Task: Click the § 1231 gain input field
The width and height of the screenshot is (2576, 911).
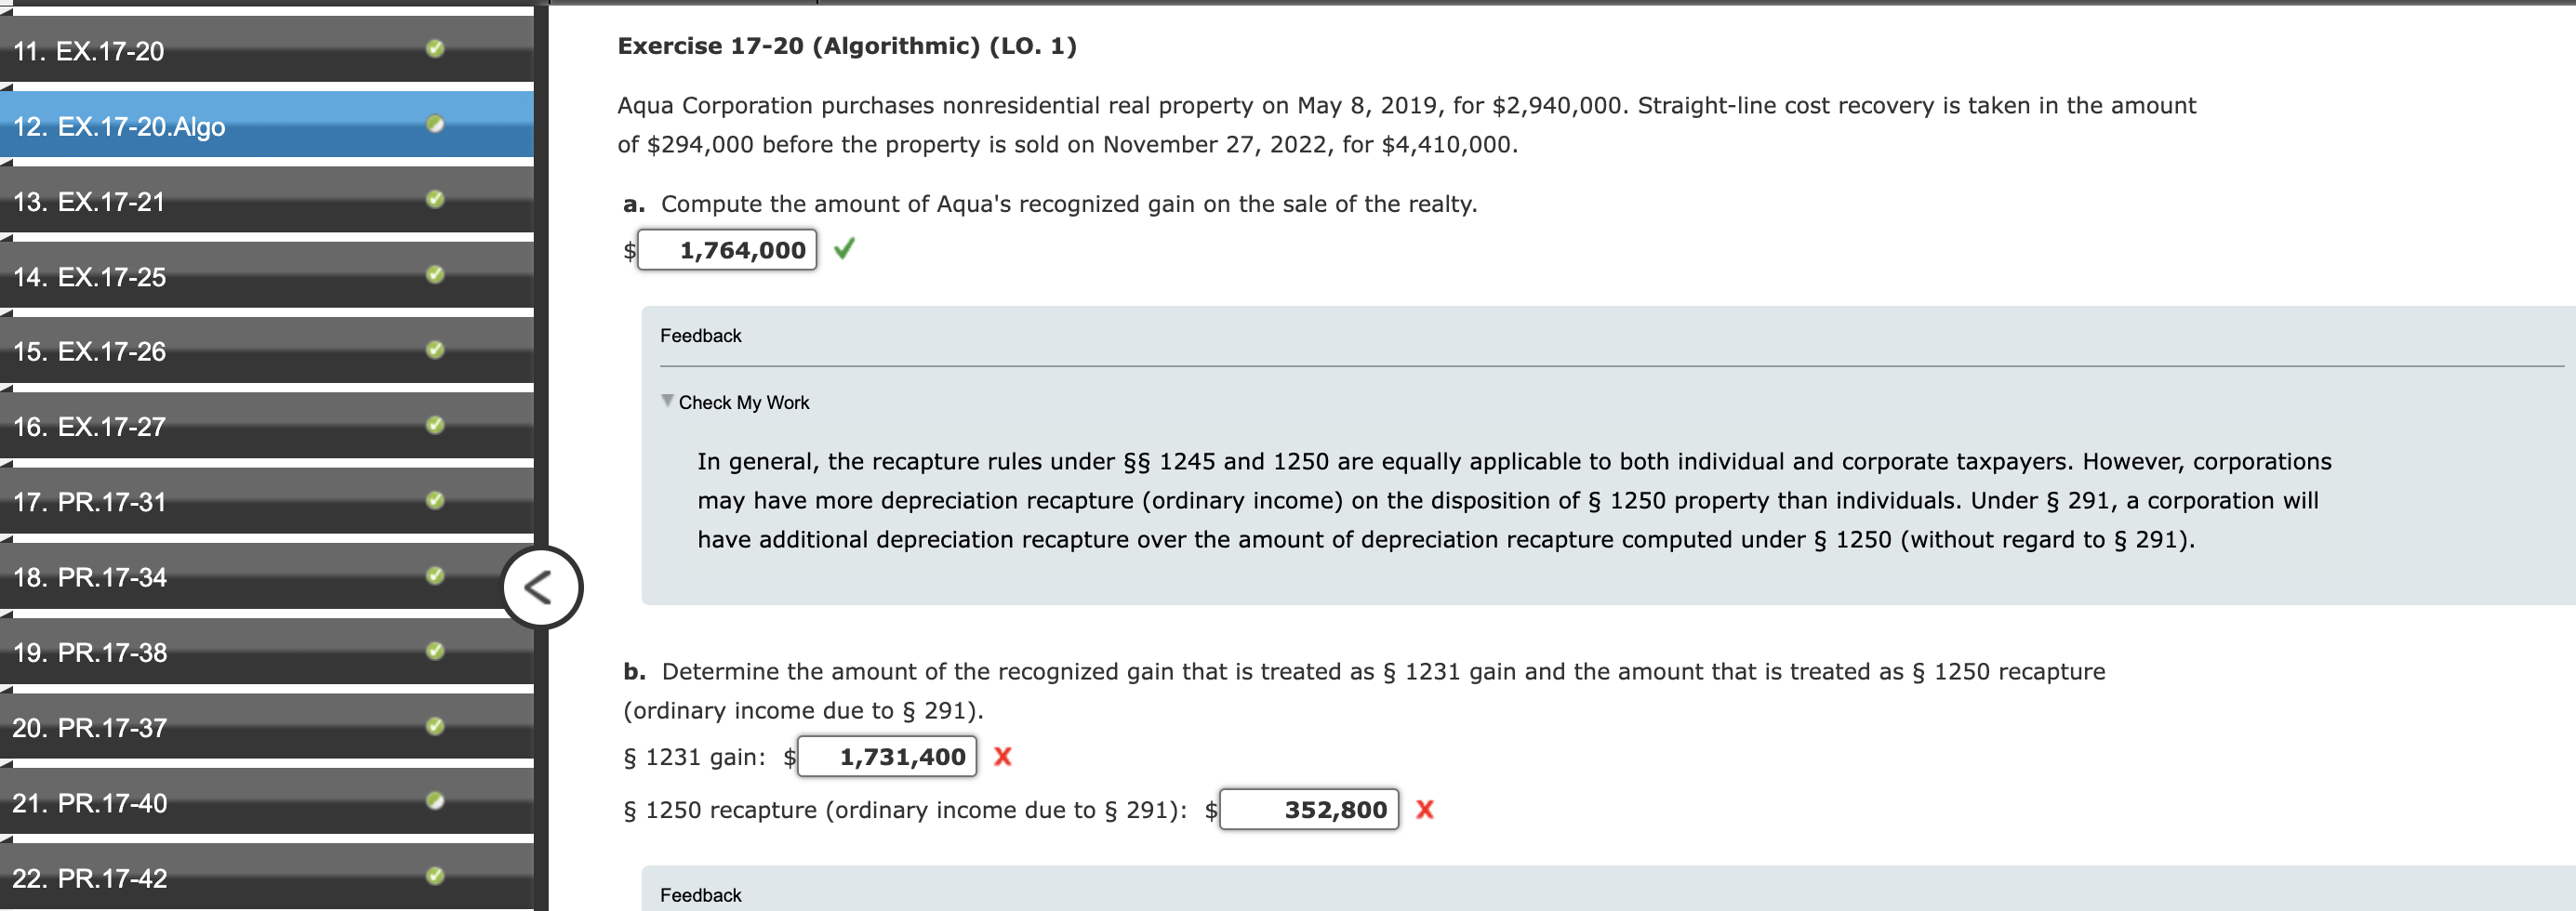Action: (887, 757)
